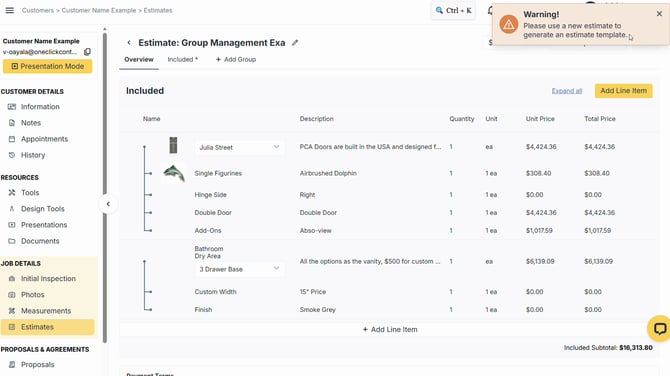Collapse the sidebar with chevron button

point(108,204)
